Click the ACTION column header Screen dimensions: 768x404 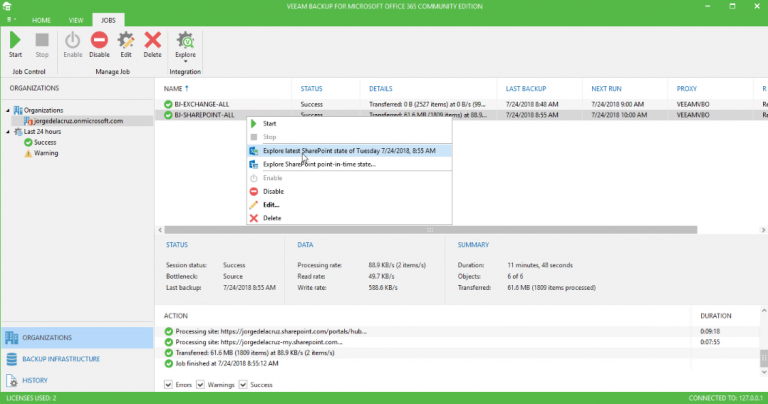coord(176,316)
